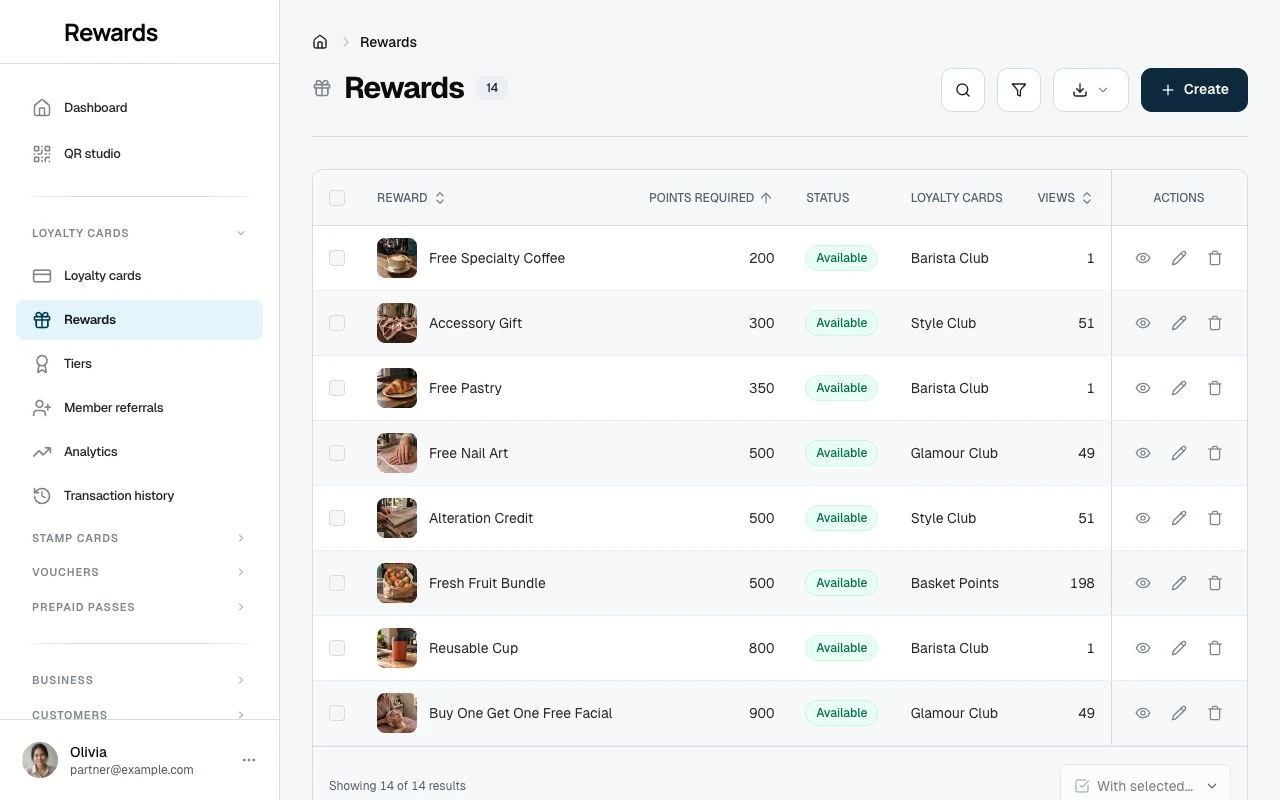Edit the Reusable Cup reward
Screen dimensions: 1280x800
click(1179, 648)
